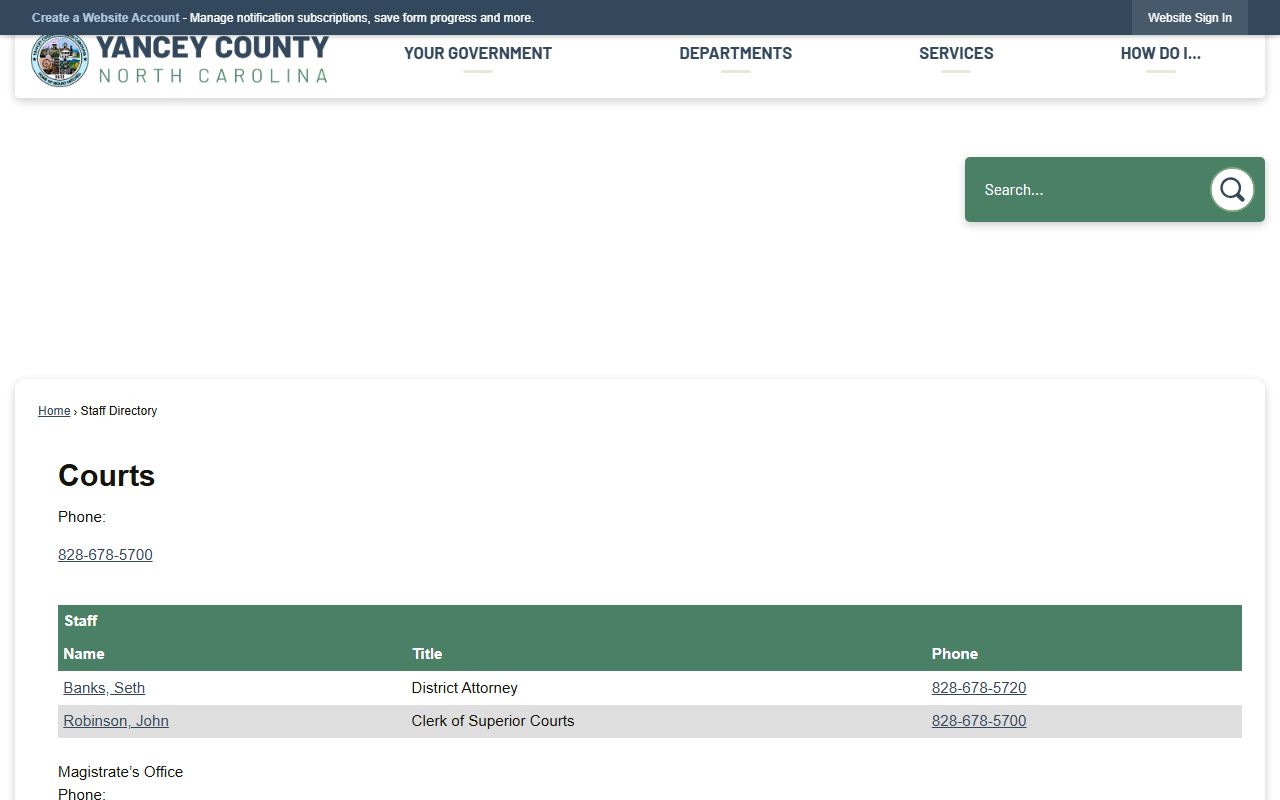Call Courts main phone 828-678-5700 link
Viewport: 1280px width, 800px height.
coord(105,555)
